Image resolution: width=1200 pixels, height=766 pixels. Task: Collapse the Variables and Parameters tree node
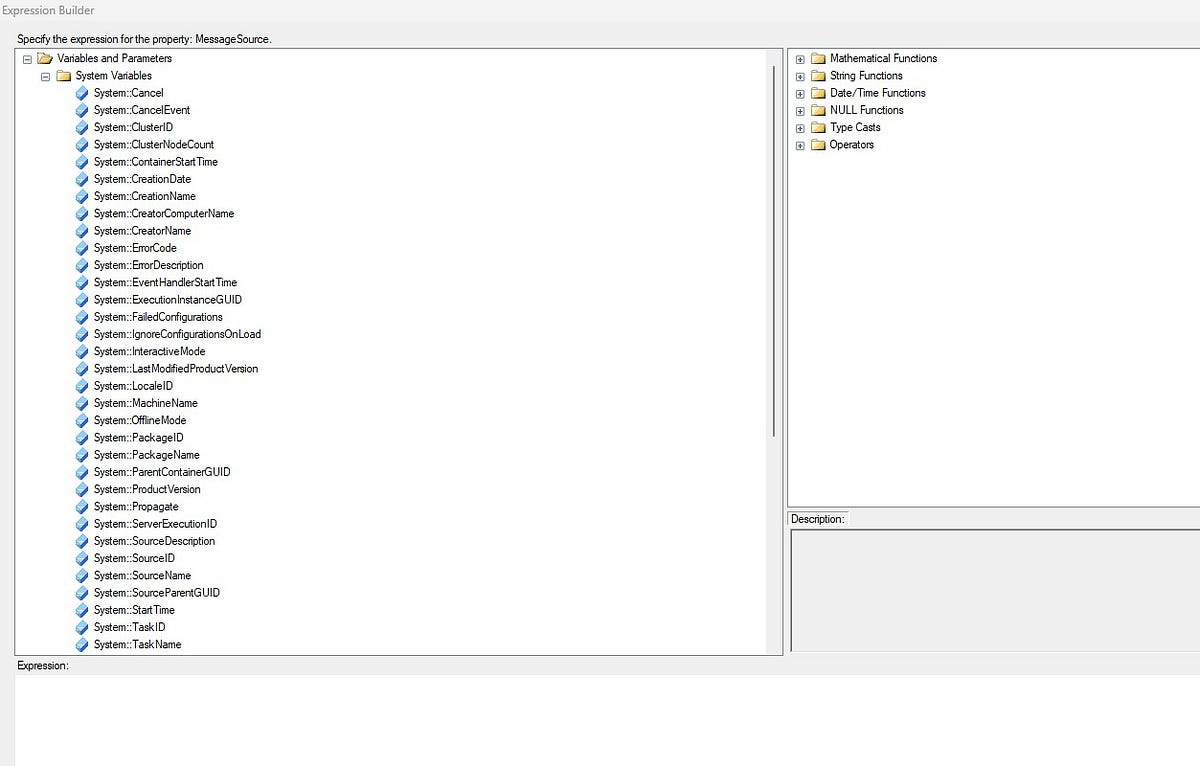click(x=27, y=58)
